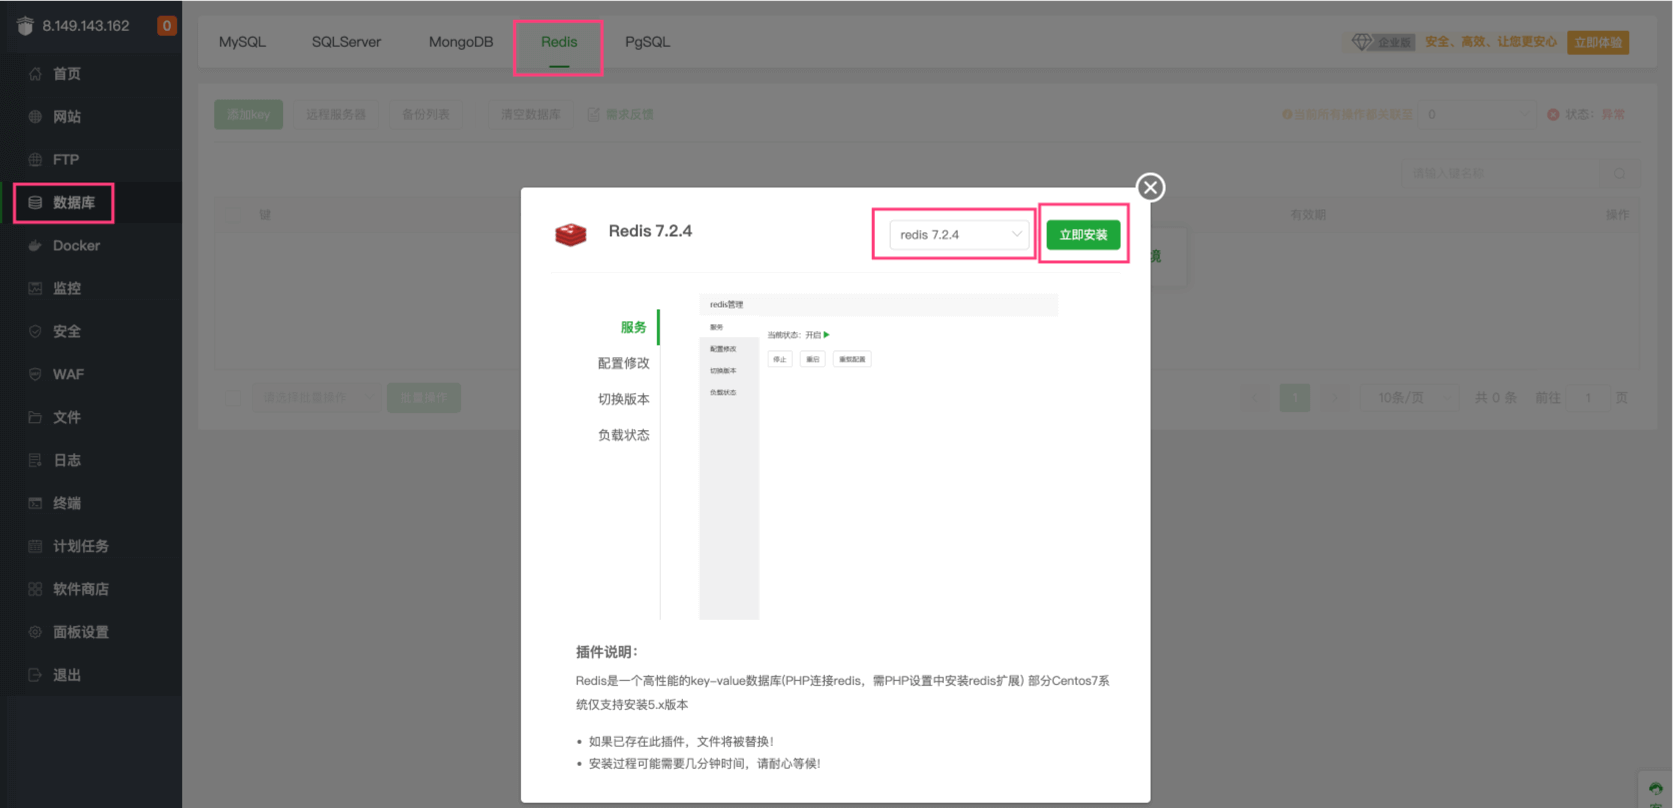Click the home icon beside 首页
This screenshot has height=808, width=1673.
pos(35,74)
